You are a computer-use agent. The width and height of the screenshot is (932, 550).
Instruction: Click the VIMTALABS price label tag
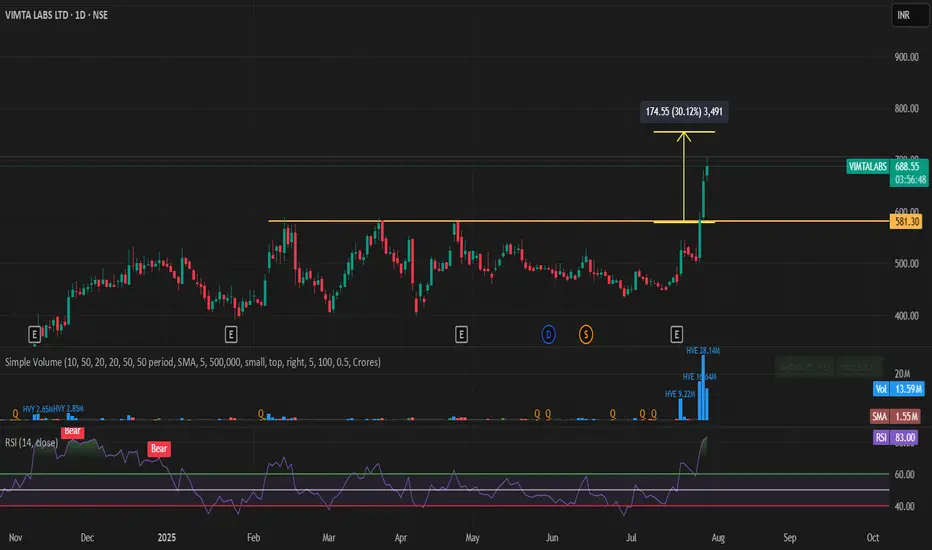[x=868, y=166]
